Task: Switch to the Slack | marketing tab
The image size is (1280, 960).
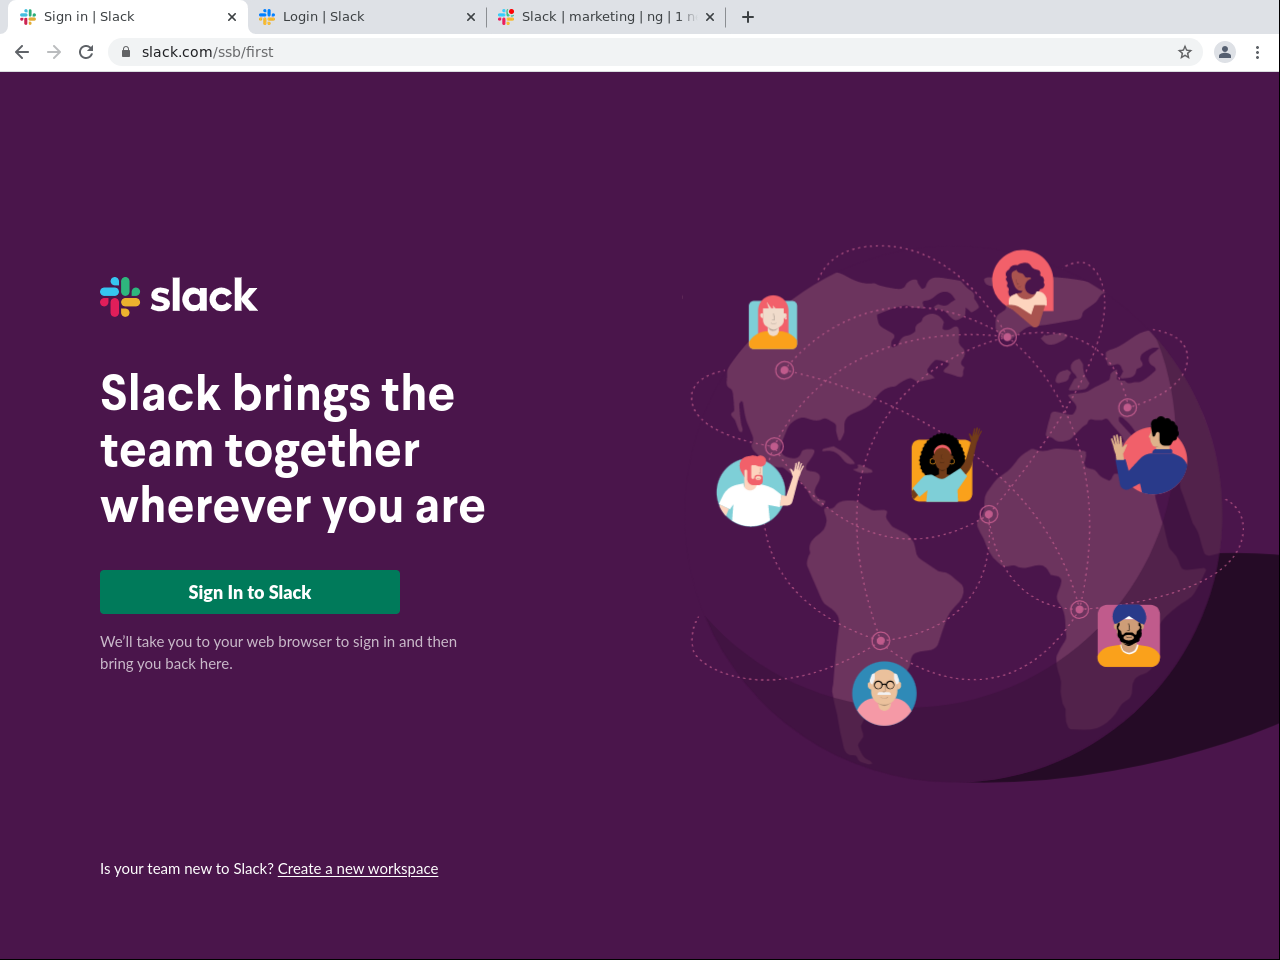Action: pyautogui.click(x=606, y=17)
